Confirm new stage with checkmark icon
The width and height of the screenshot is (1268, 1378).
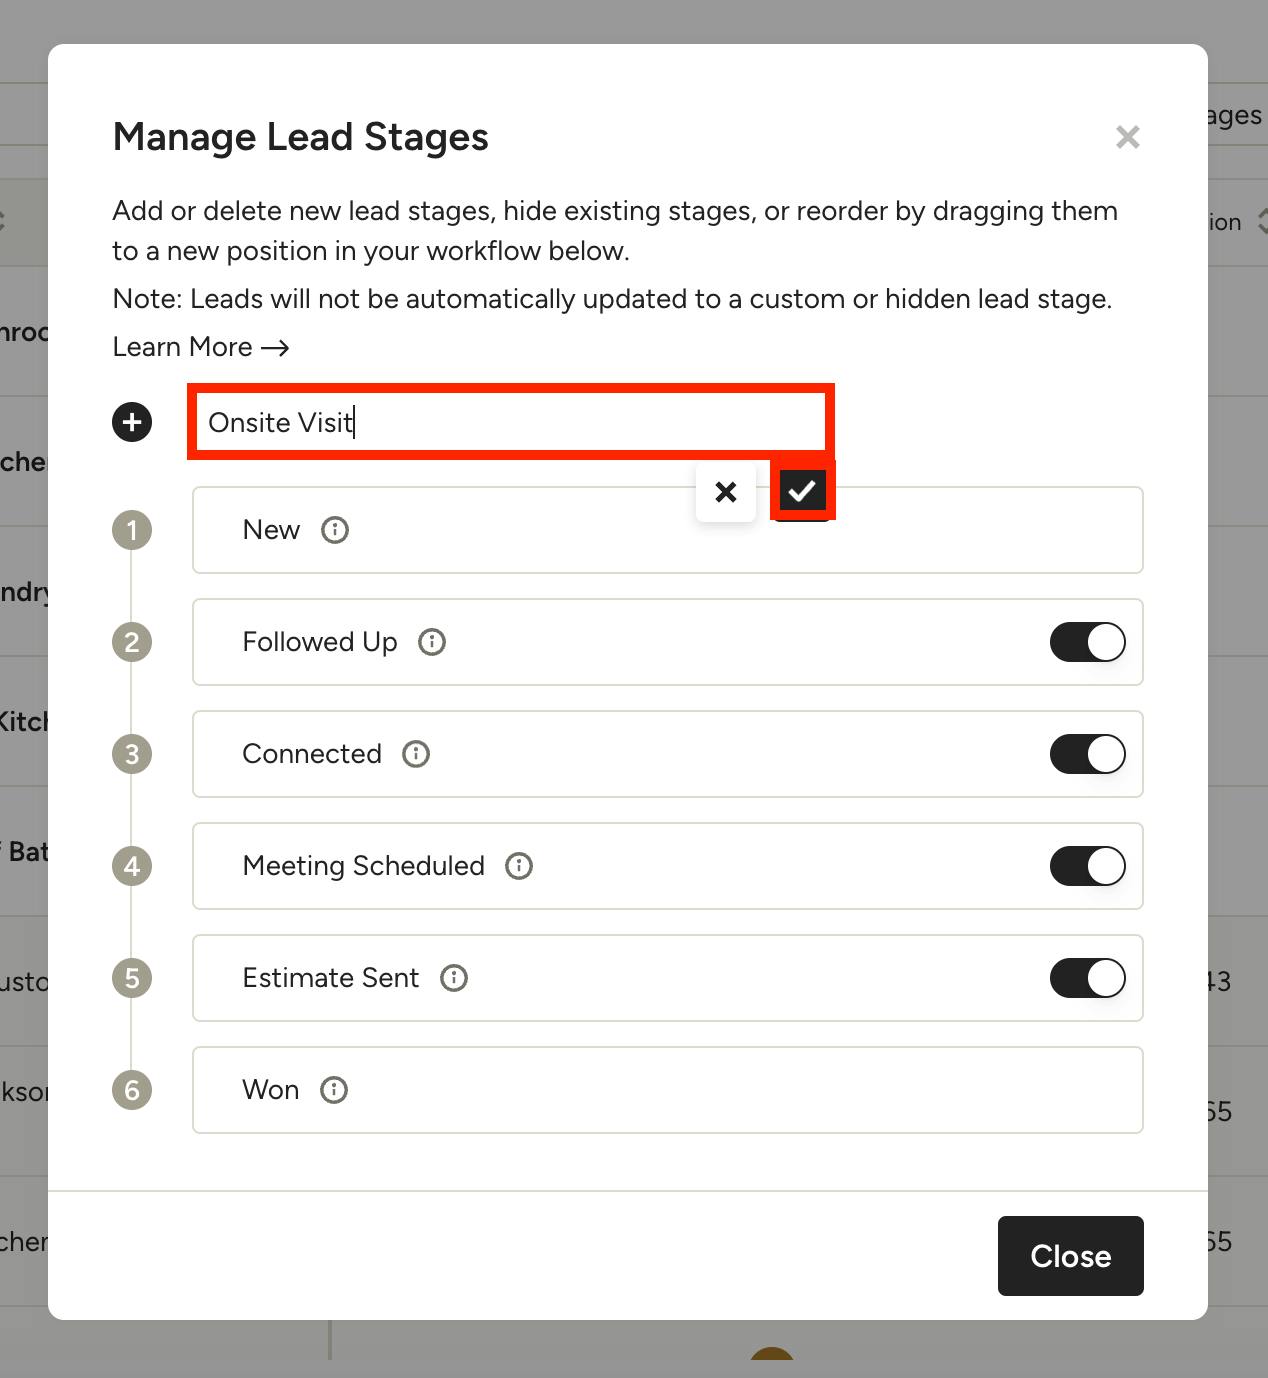(x=802, y=491)
